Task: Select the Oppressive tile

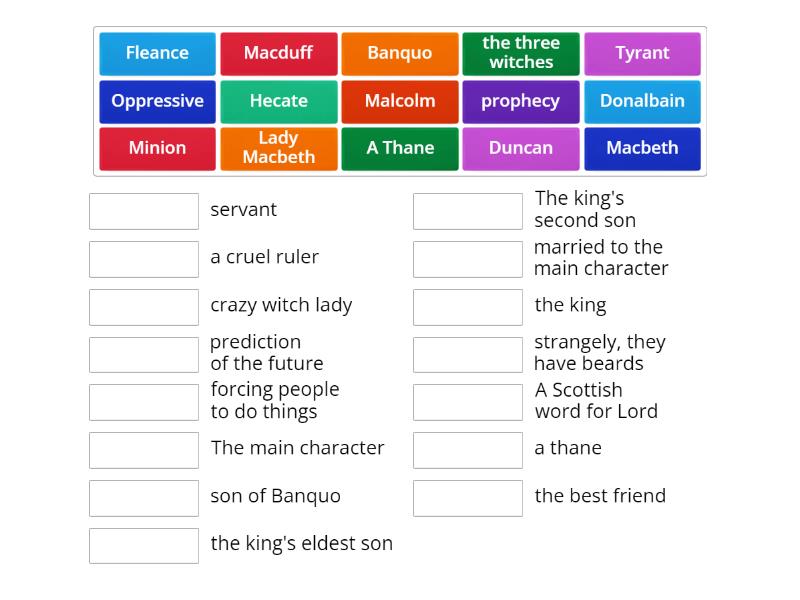Action: [x=157, y=101]
